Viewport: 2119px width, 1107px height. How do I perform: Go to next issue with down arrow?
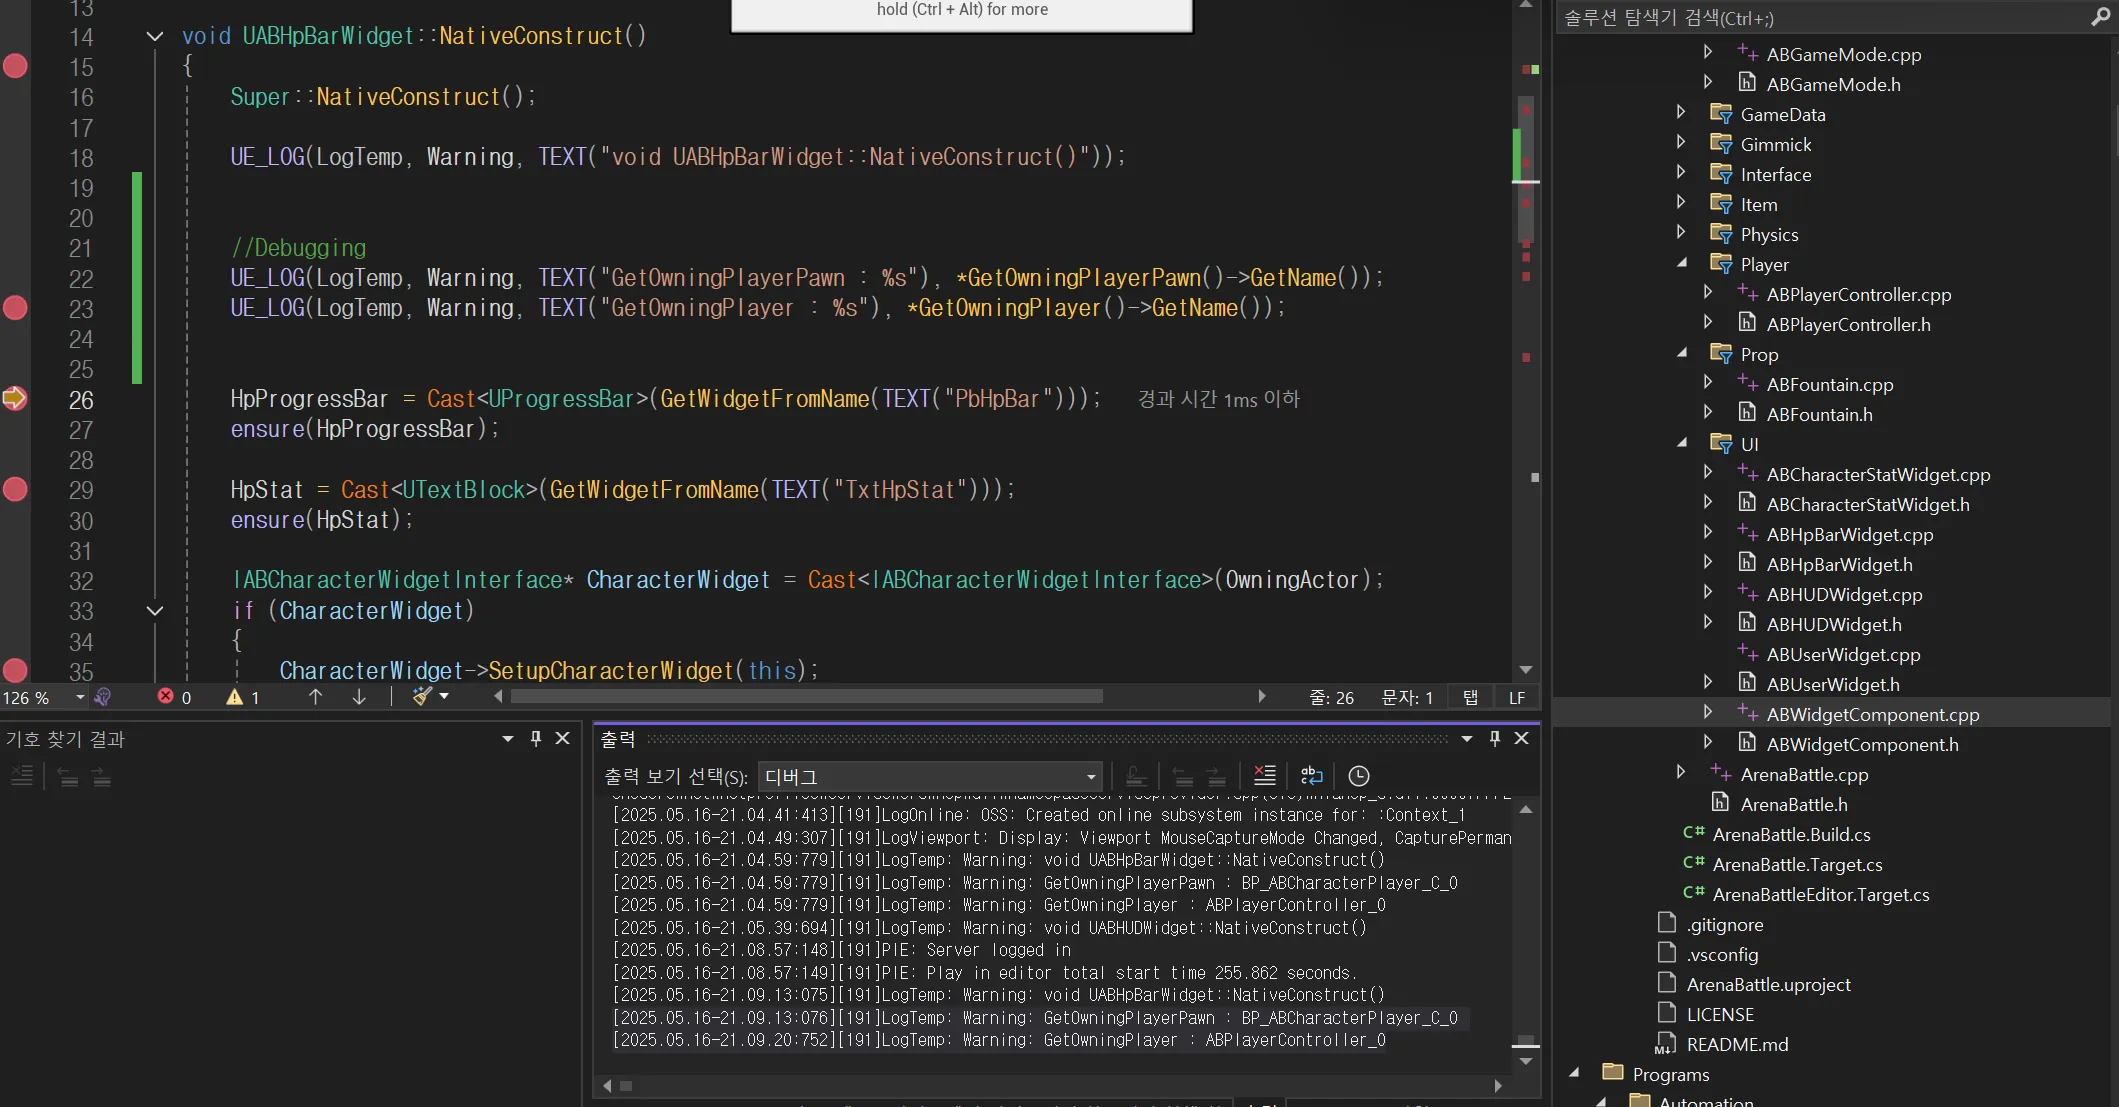tap(359, 697)
